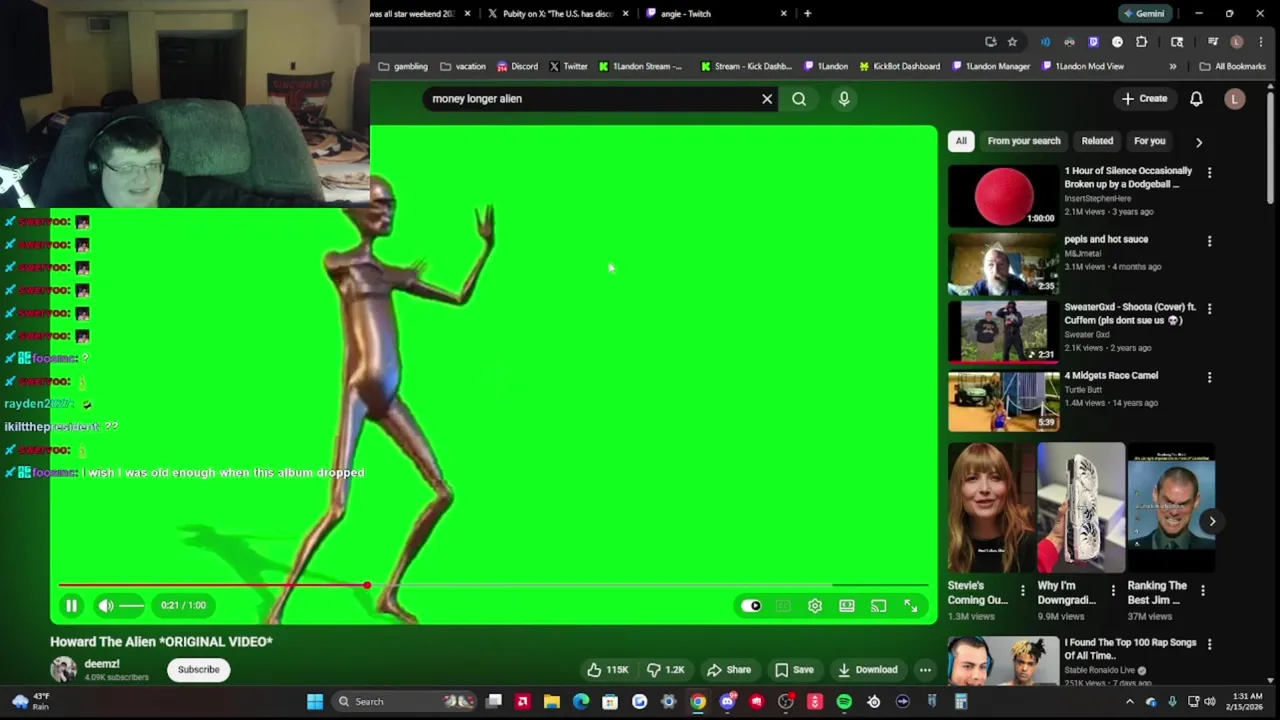
Task: Select the 'From your search' chip
Action: (x=1024, y=141)
